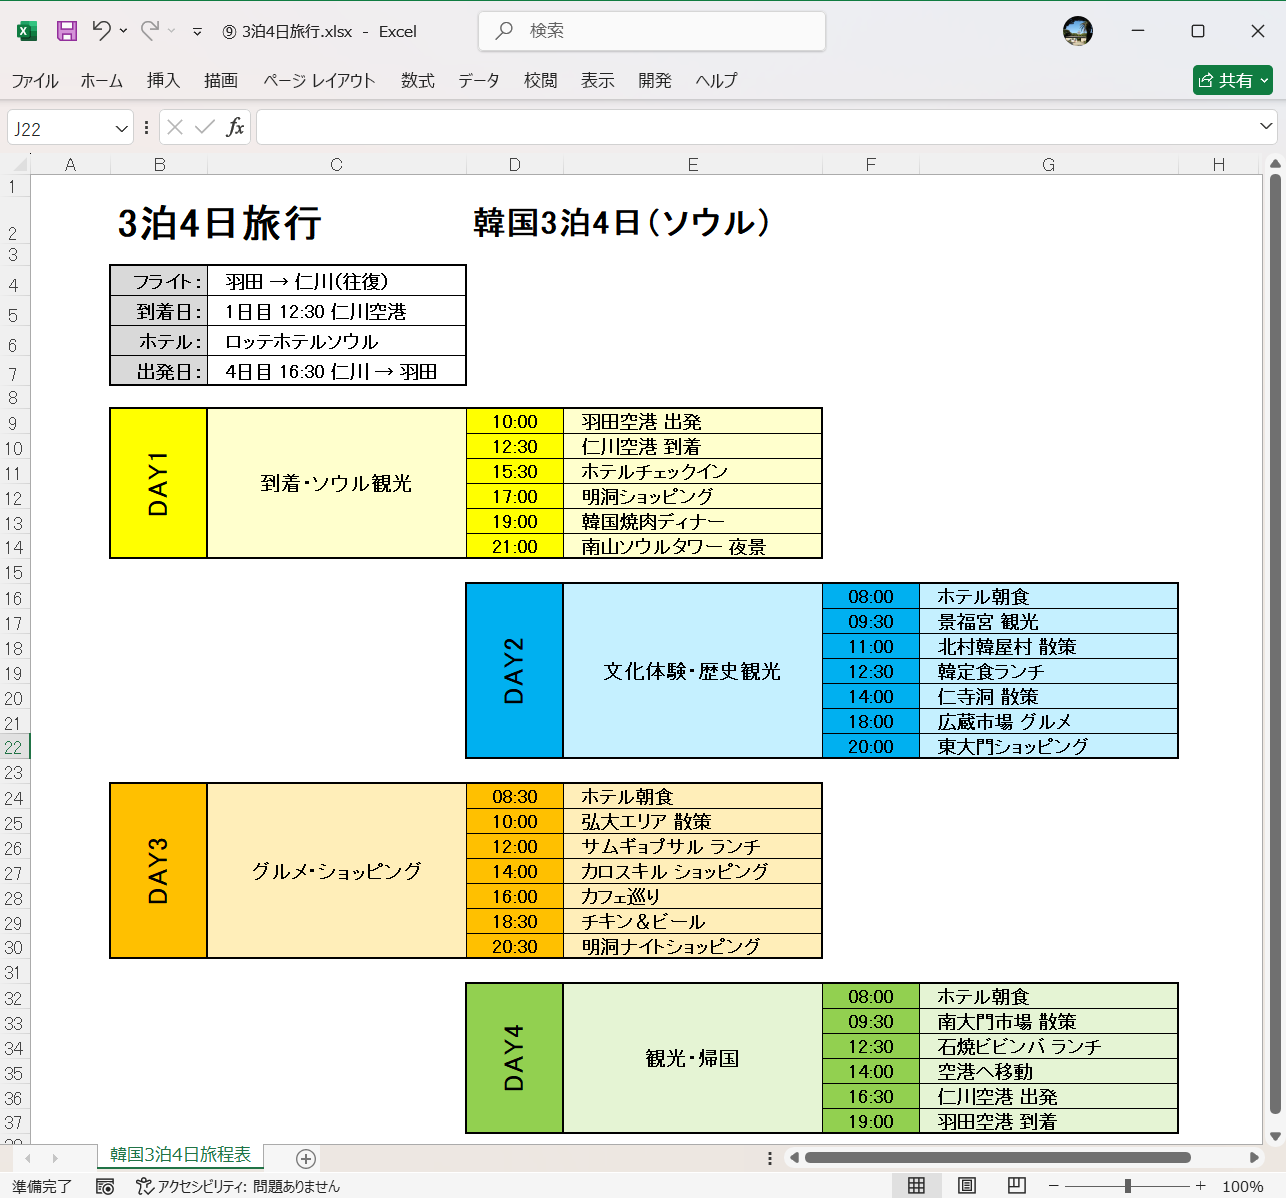1286x1198 pixels.
Task: Run the アクセシビリティ accessibility checker
Action: point(240,1187)
